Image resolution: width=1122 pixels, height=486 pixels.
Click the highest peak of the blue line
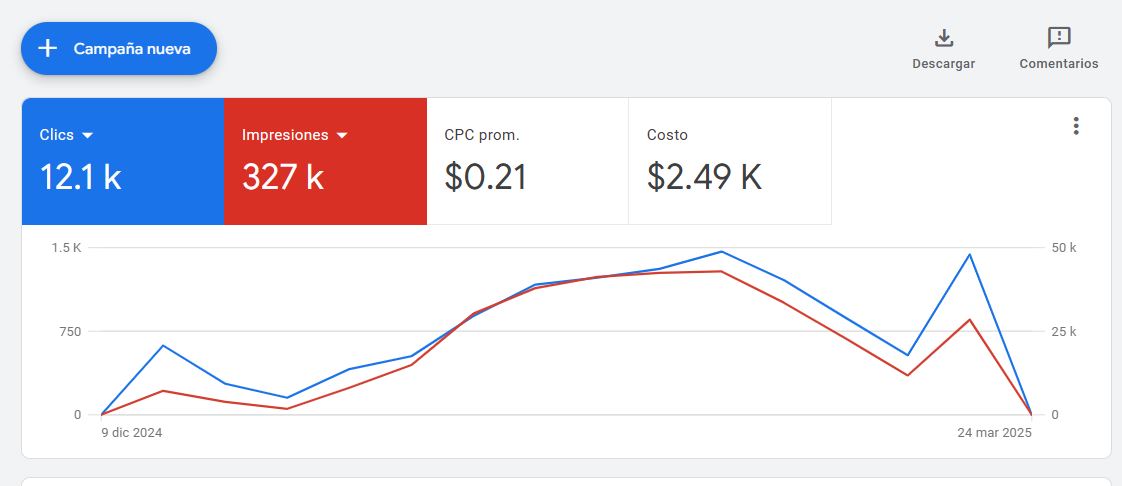point(721,252)
